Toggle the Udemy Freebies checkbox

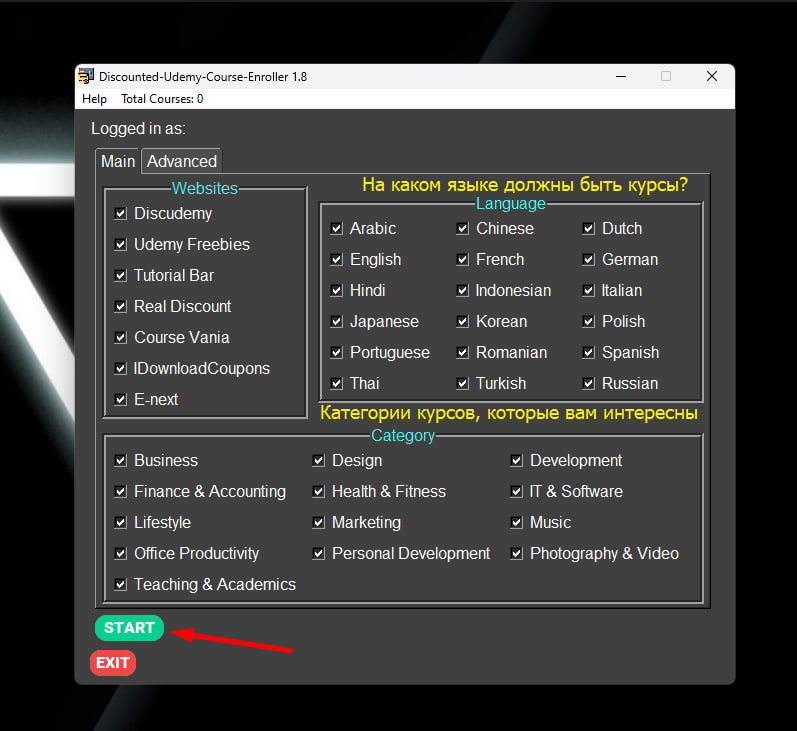coord(120,245)
